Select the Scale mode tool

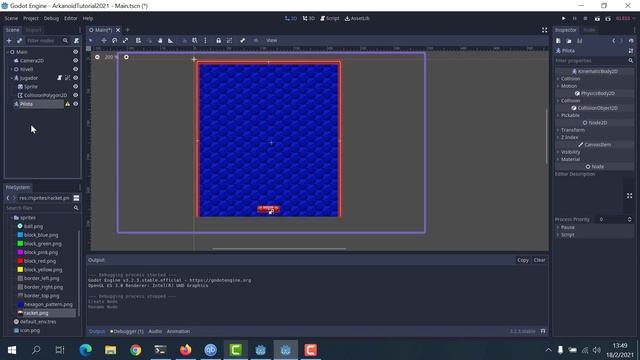[x=125, y=40]
